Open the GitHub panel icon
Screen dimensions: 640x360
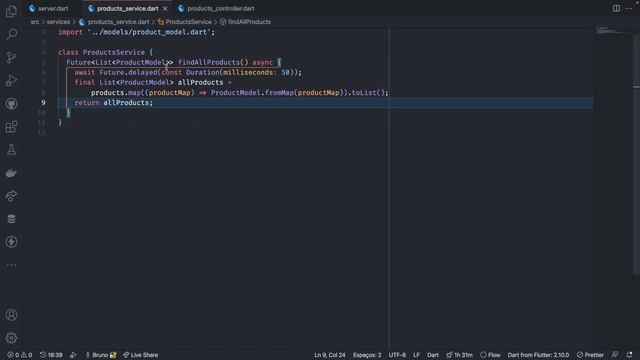pyautogui.click(x=11, y=104)
